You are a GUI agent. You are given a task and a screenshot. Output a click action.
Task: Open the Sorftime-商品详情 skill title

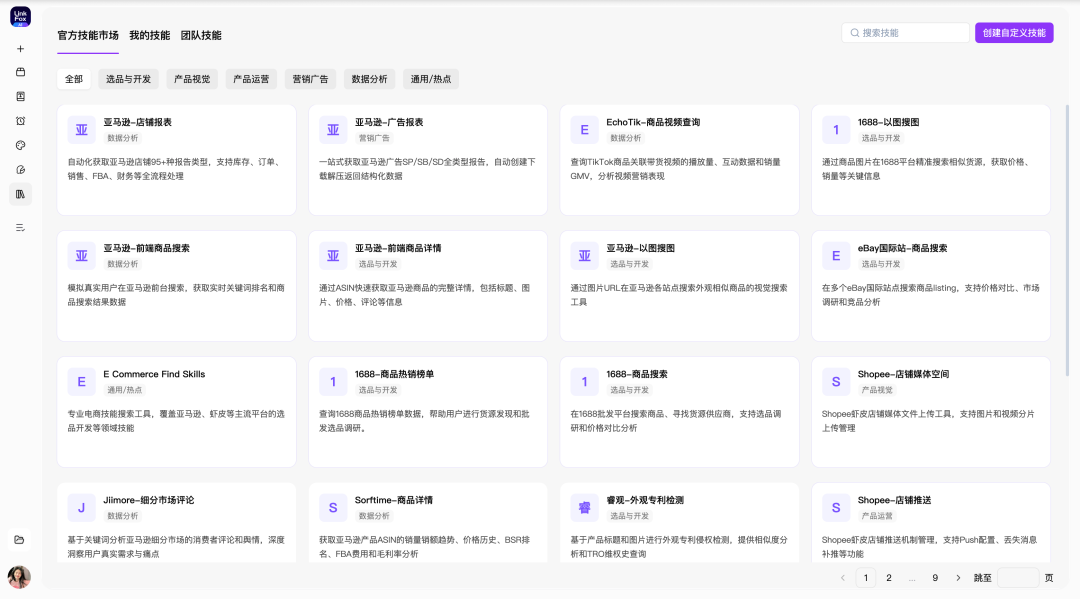393,500
